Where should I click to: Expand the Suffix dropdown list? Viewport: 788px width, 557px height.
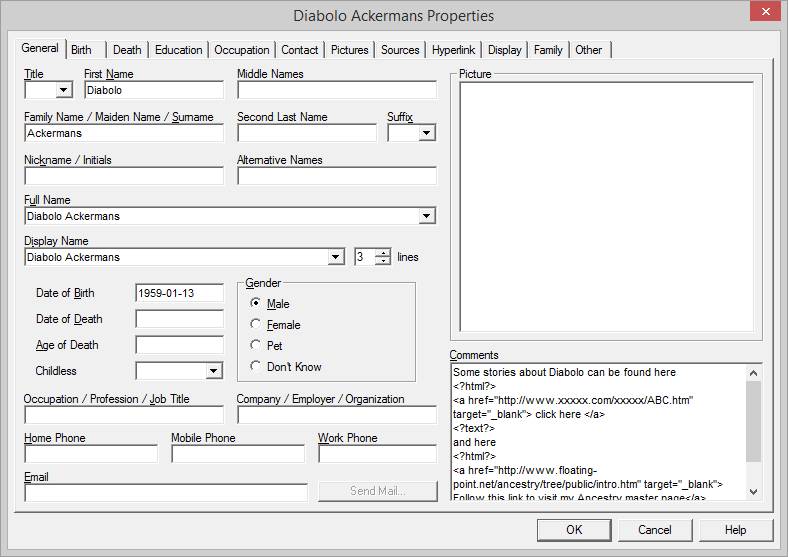[x=427, y=133]
